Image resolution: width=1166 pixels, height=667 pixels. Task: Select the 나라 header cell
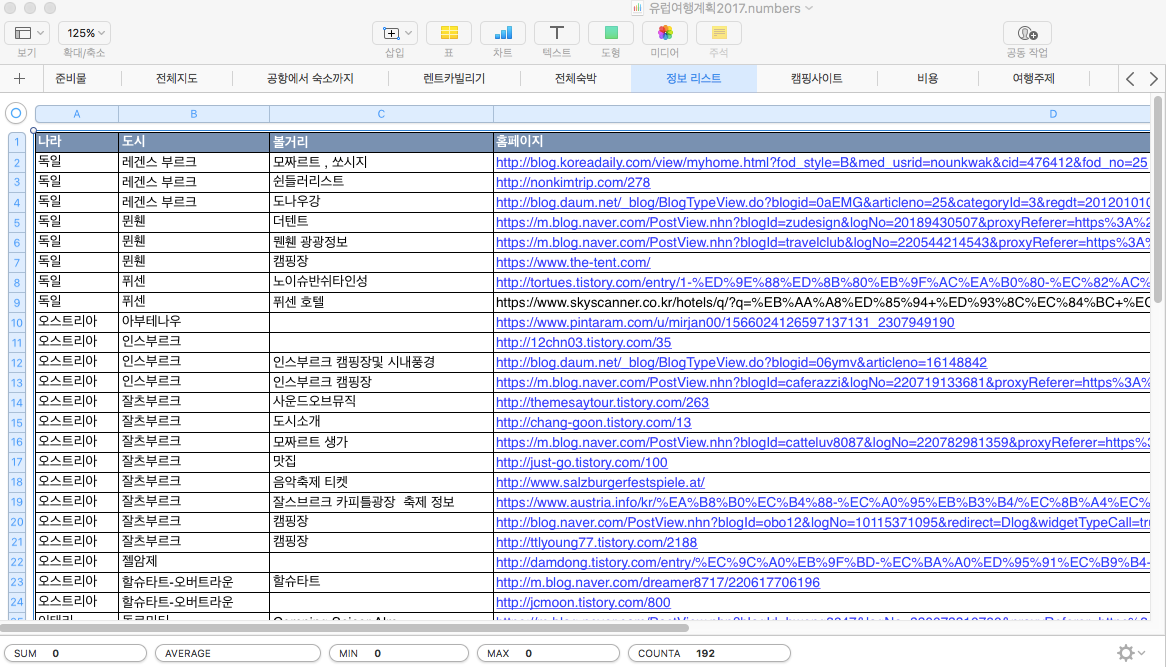click(77, 141)
